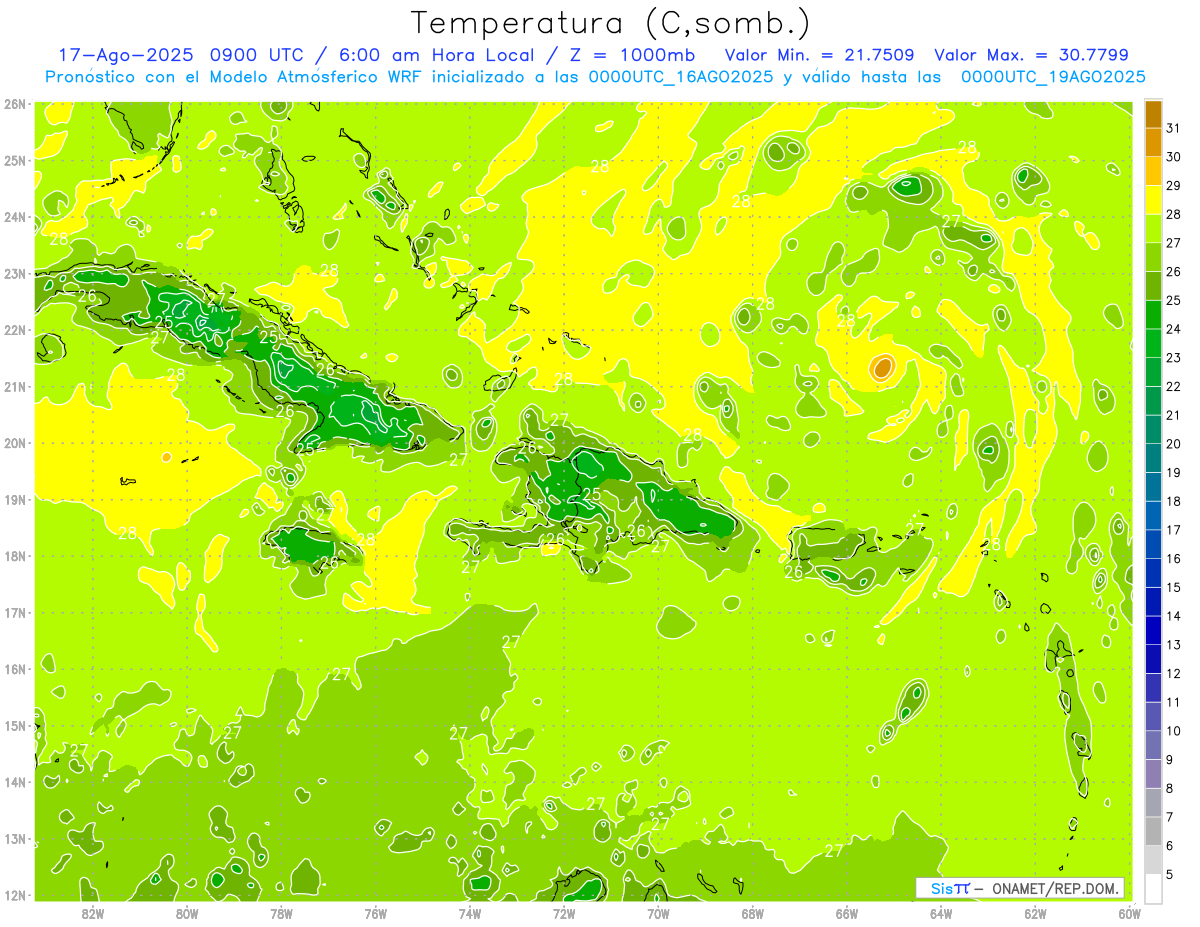The image size is (1200, 927).
Task: Click the '70W' longitude axis label
Action: coord(658,913)
